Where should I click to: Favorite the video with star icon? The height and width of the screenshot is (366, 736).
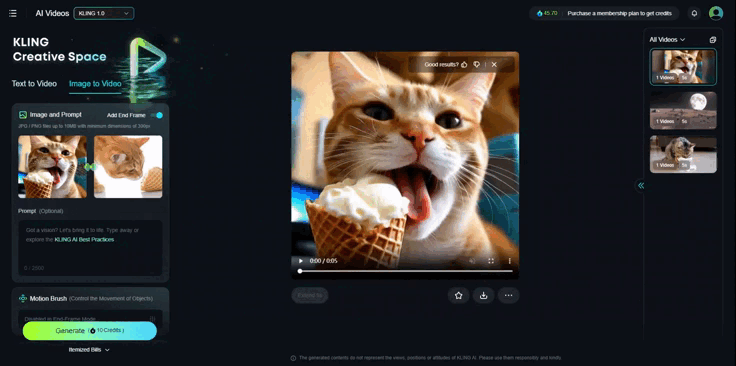459,295
